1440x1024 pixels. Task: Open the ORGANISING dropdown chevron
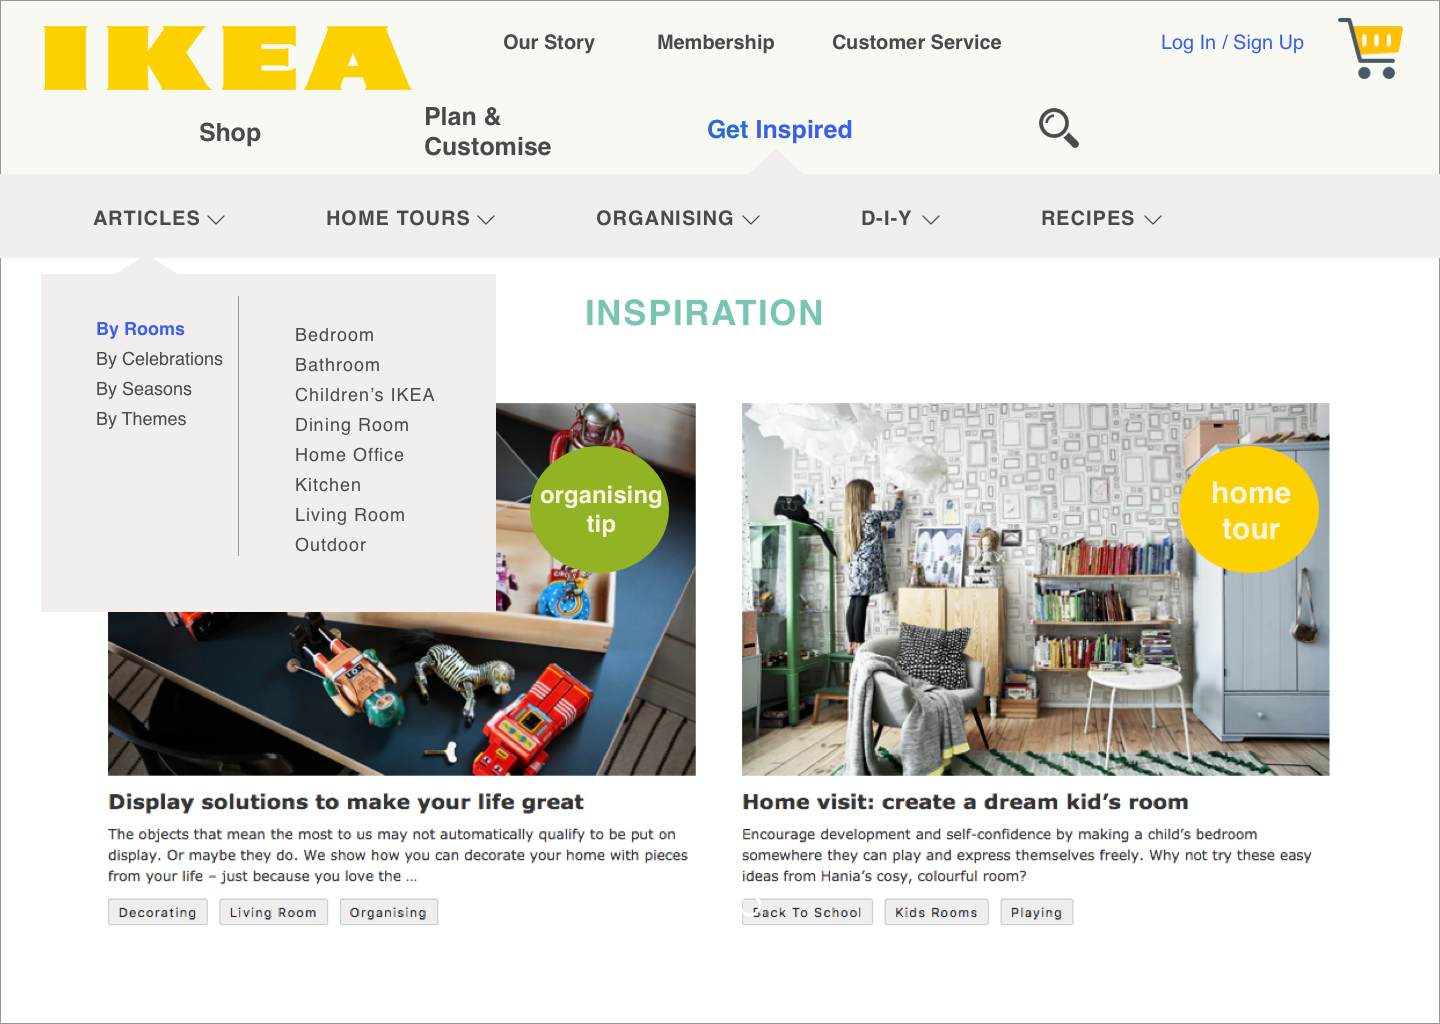pos(751,219)
